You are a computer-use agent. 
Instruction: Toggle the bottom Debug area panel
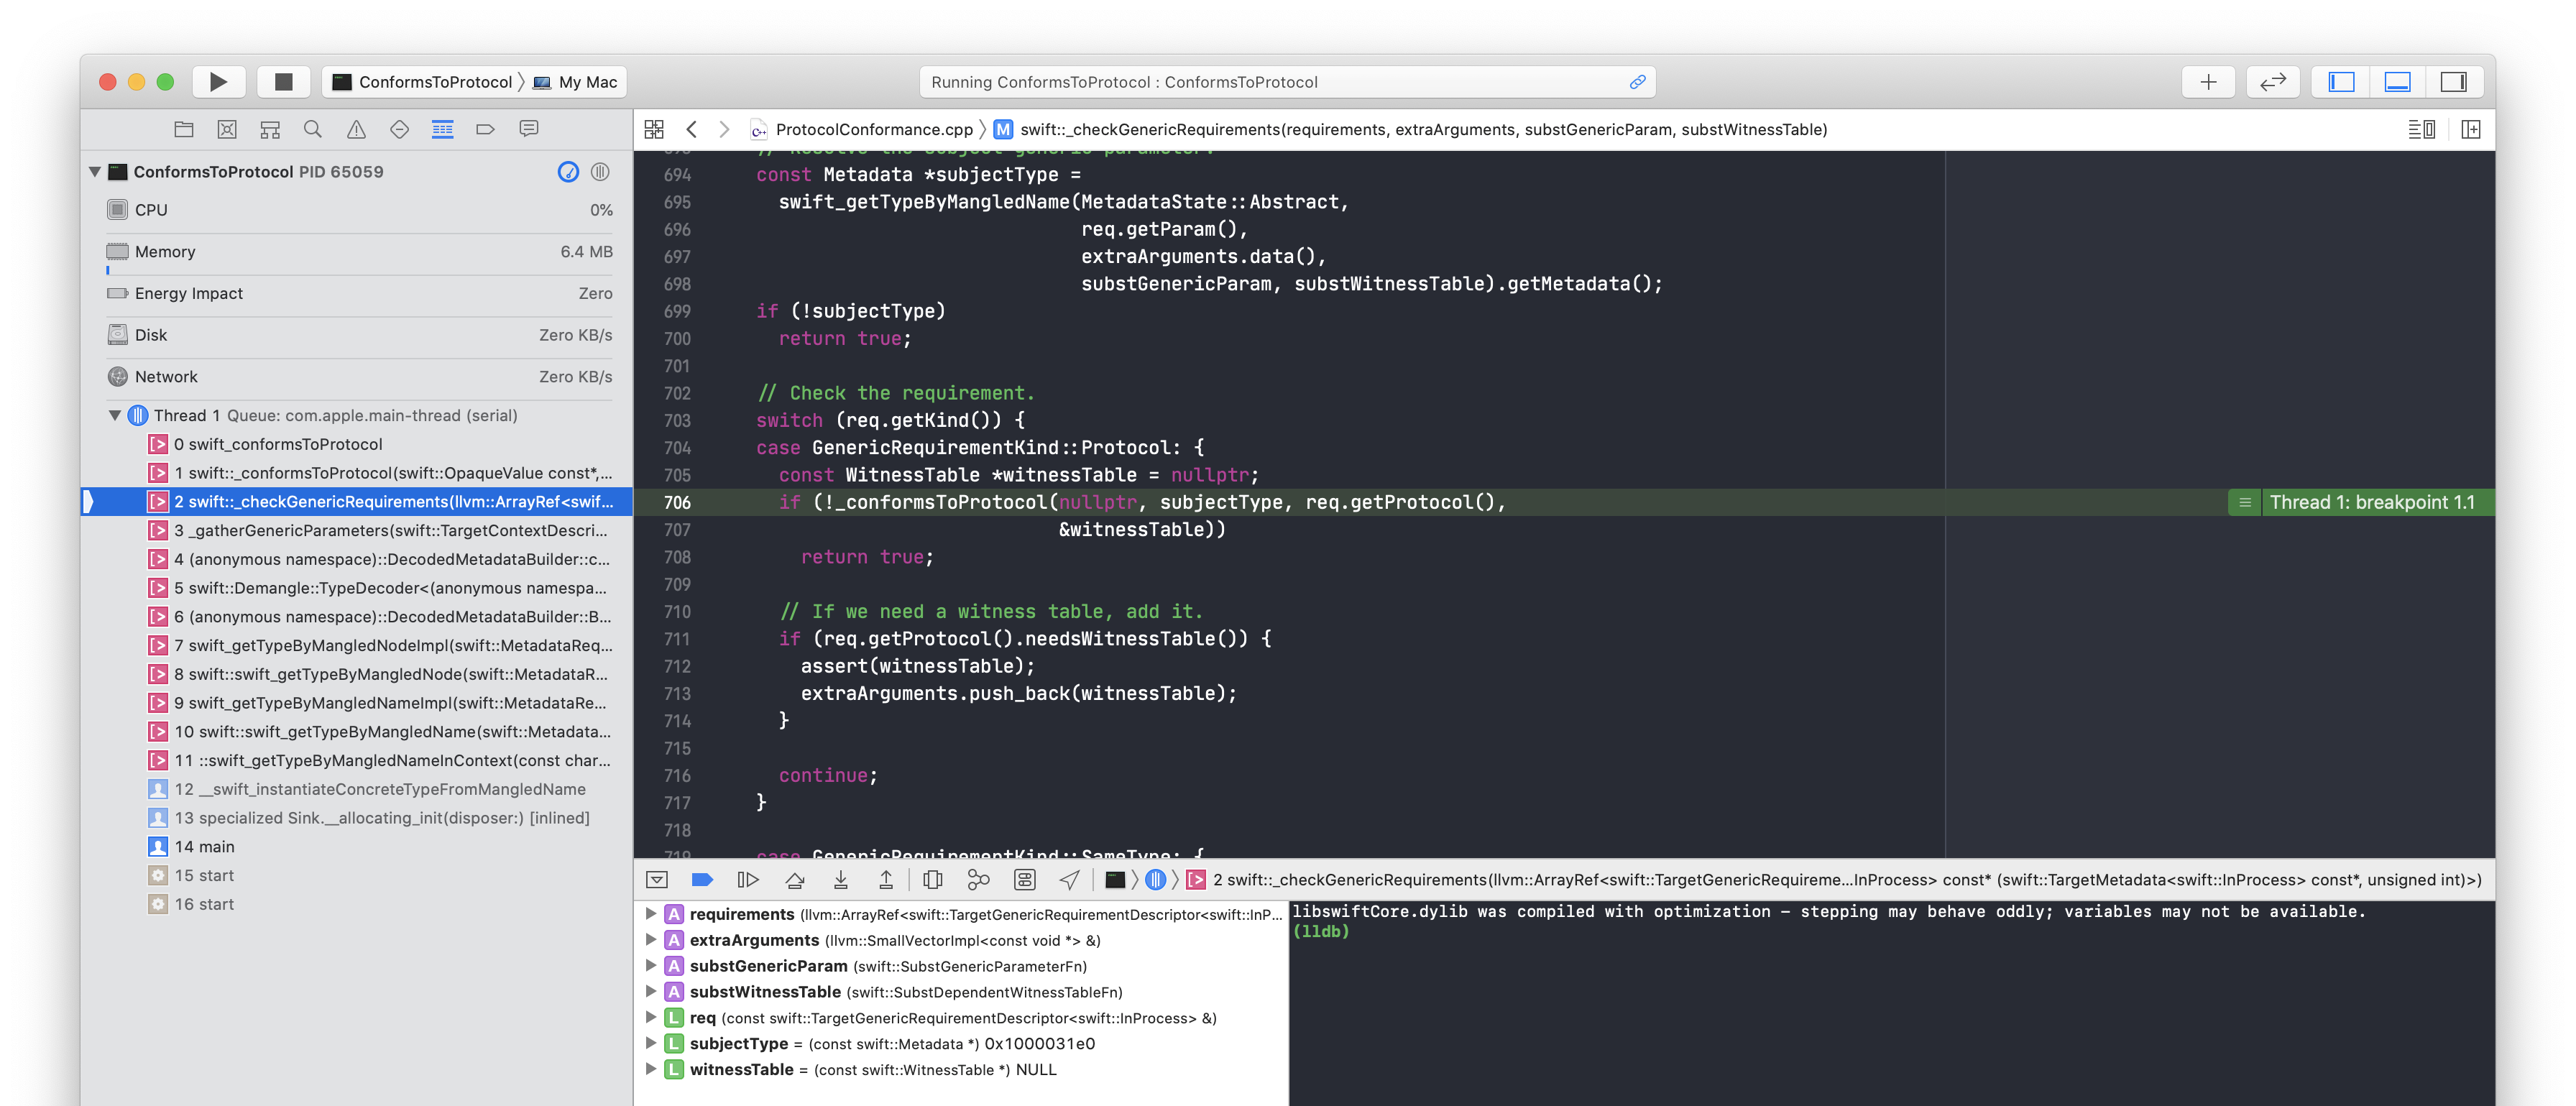point(2397,82)
